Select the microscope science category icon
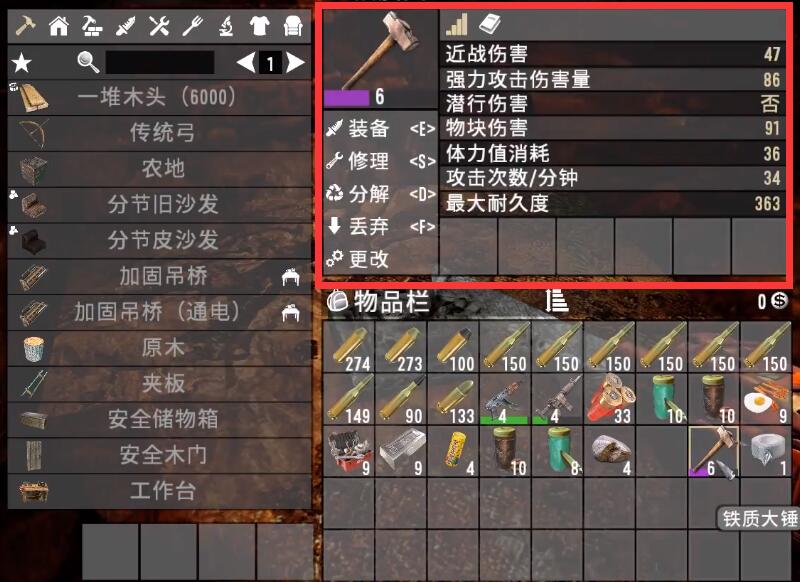 coord(226,25)
